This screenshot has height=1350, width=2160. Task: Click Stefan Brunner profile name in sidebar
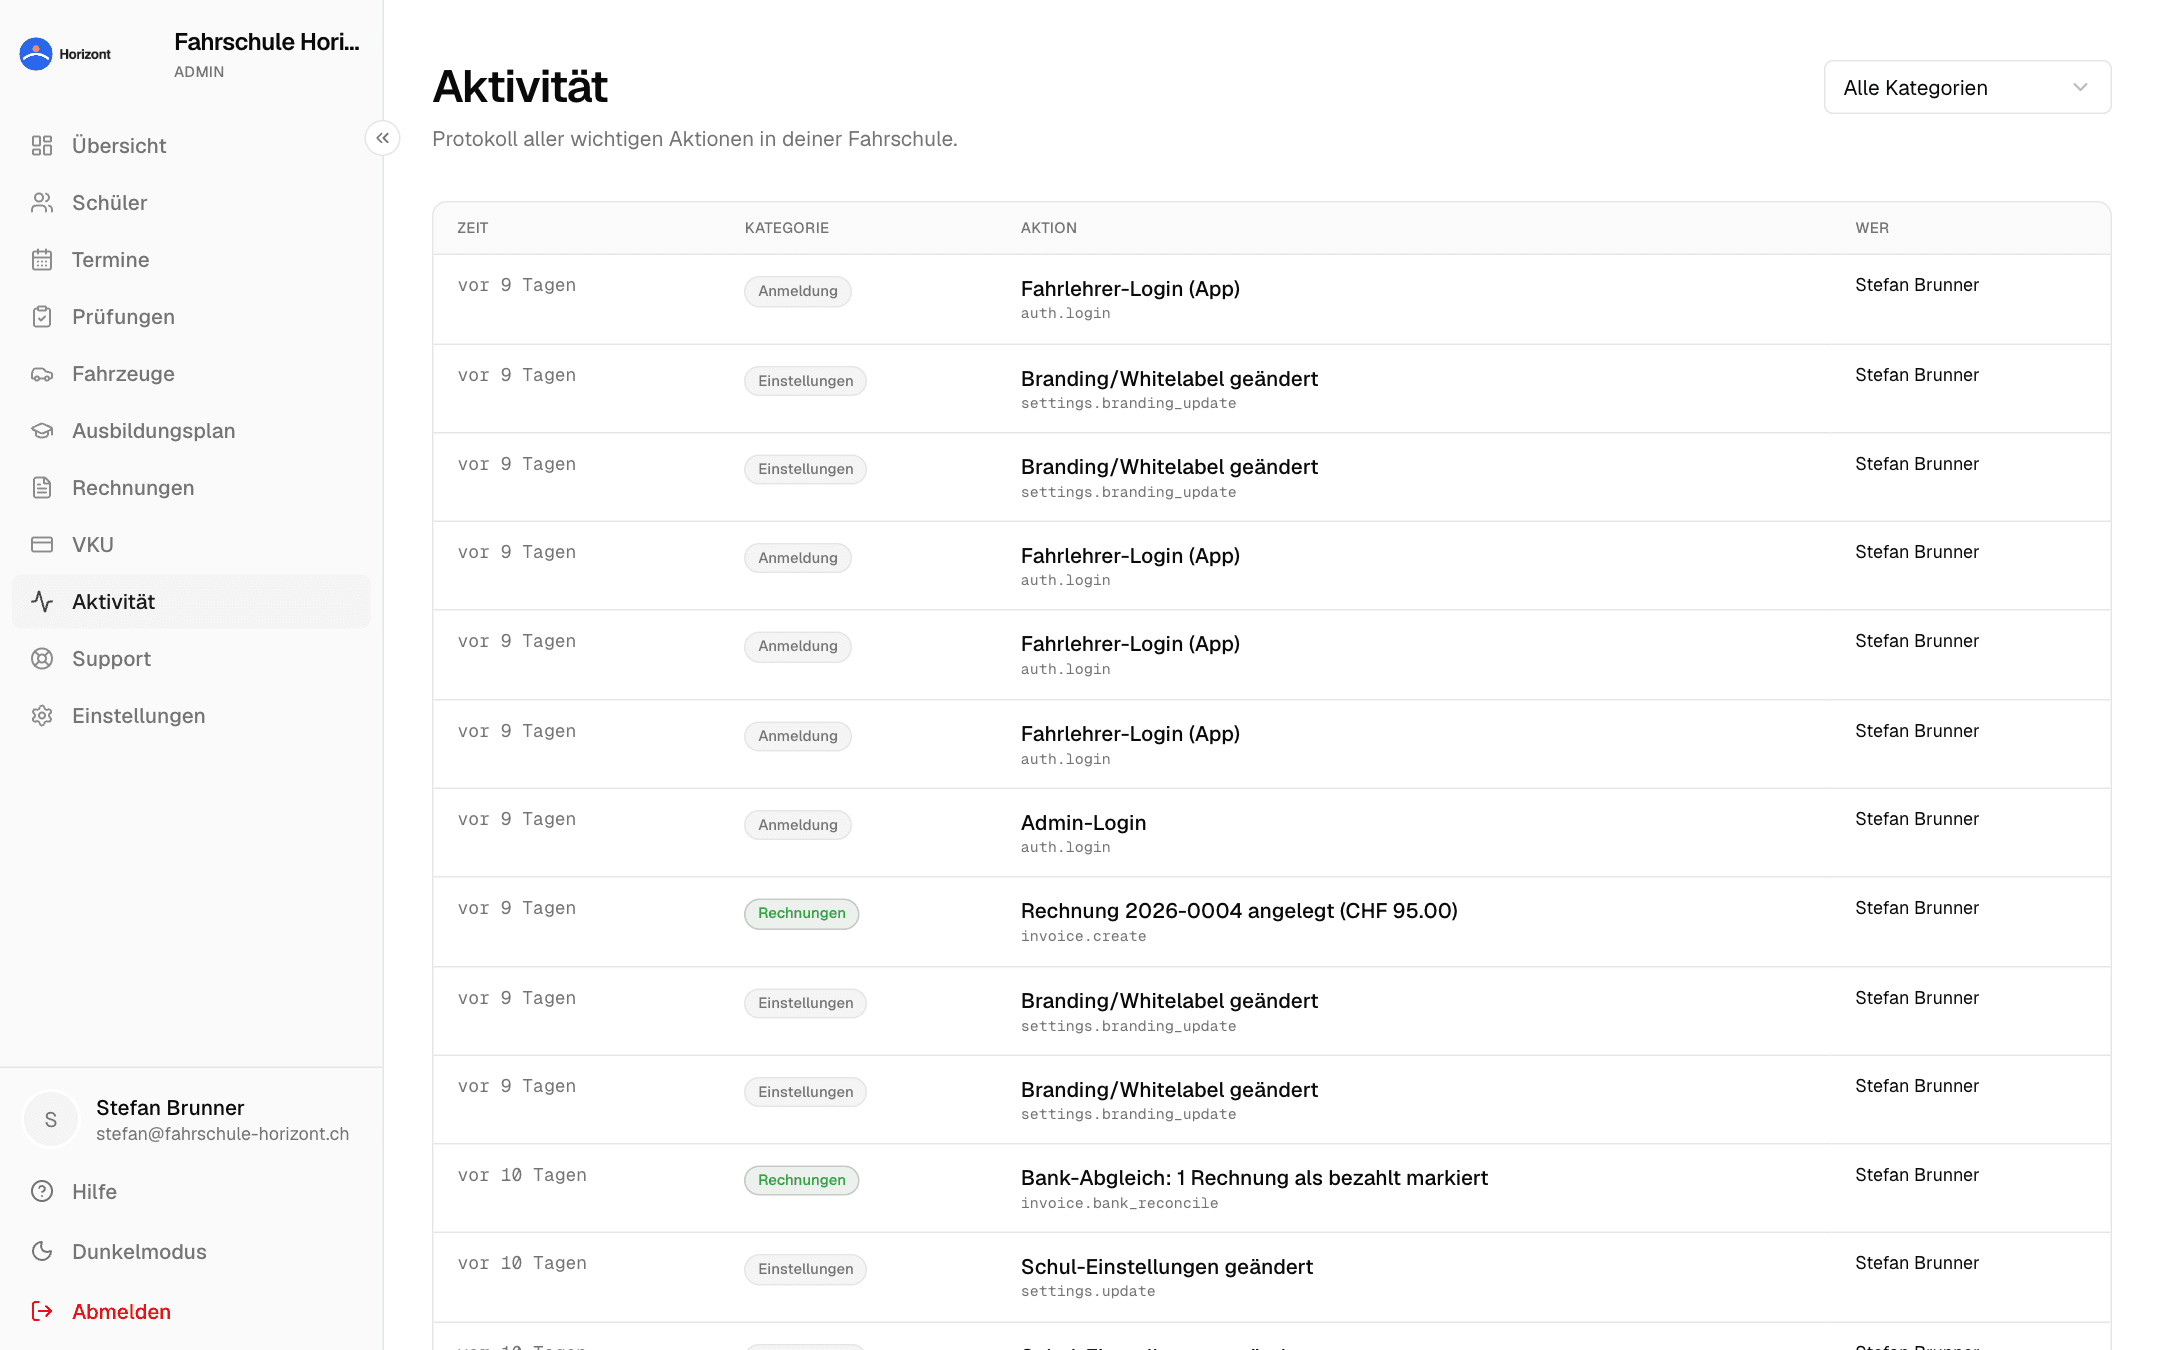(x=170, y=1108)
